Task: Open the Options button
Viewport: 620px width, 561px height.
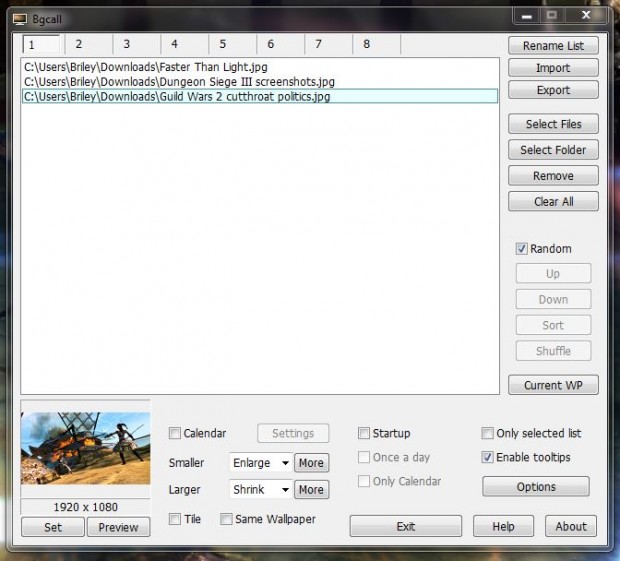Action: [x=536, y=487]
